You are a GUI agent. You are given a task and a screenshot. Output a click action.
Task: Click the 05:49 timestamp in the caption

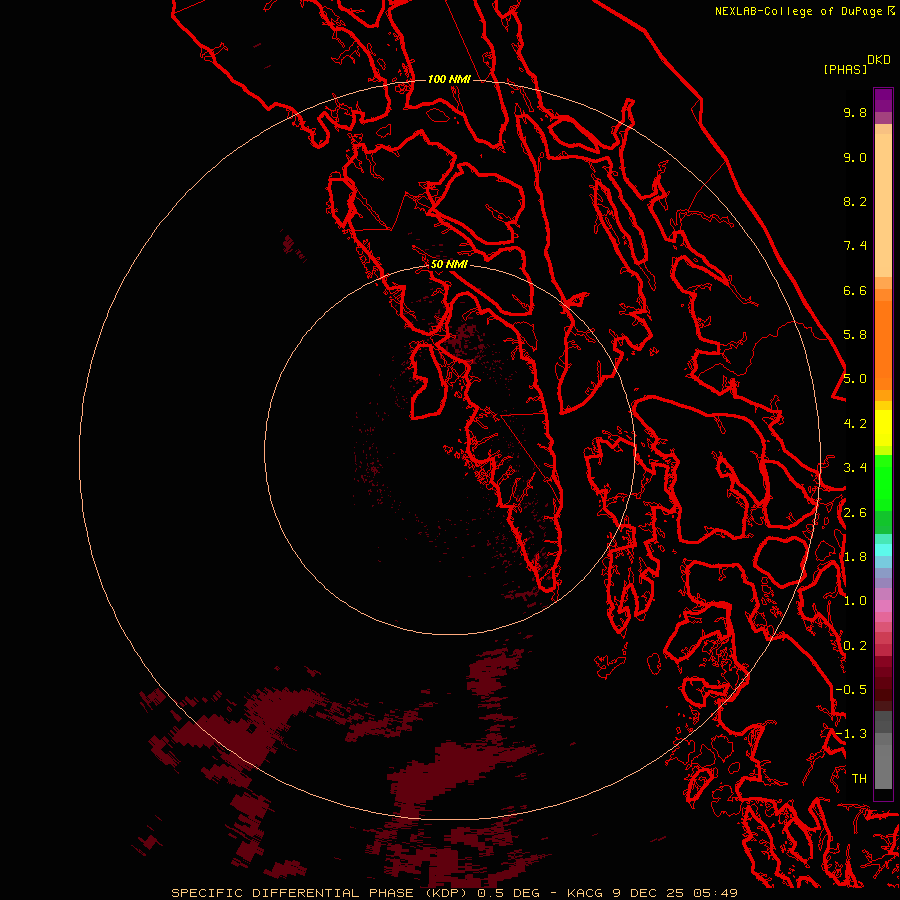(715, 893)
